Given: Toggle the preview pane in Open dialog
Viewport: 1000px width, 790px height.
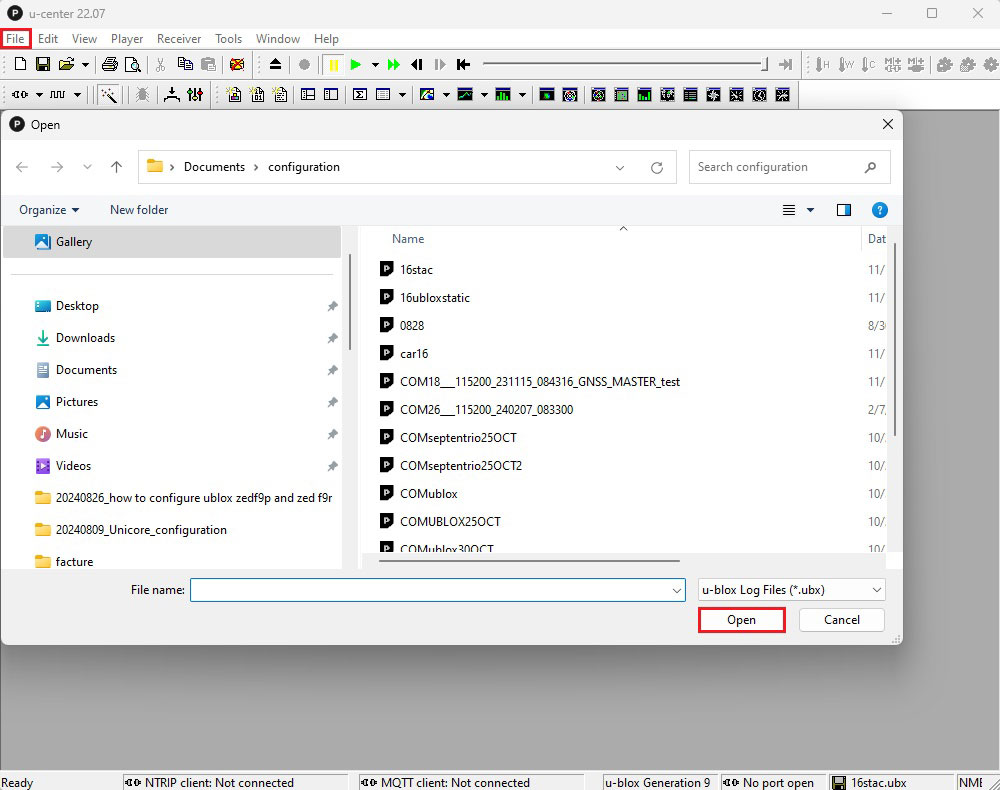Looking at the screenshot, I should [844, 210].
